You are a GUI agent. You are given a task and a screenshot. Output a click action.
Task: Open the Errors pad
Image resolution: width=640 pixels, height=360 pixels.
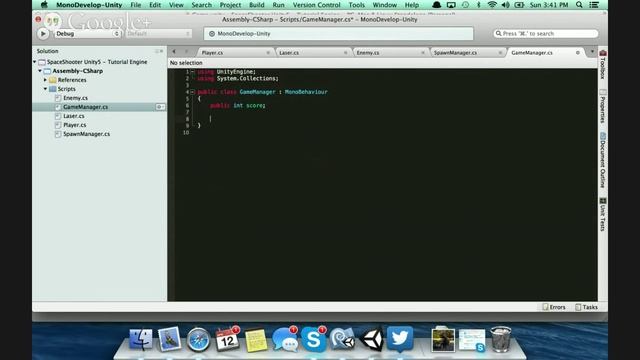click(554, 307)
